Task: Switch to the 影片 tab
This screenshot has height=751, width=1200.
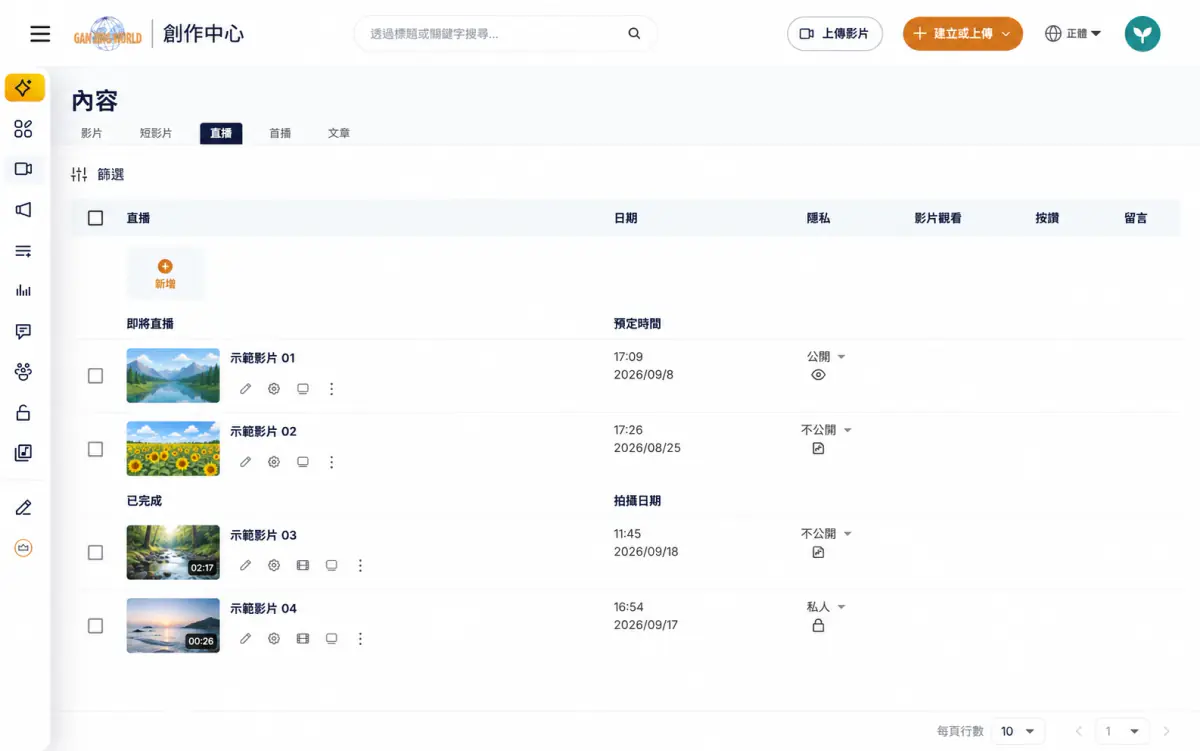Action: pos(91,133)
